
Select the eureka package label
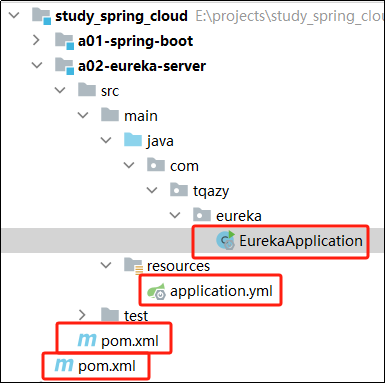239,216
